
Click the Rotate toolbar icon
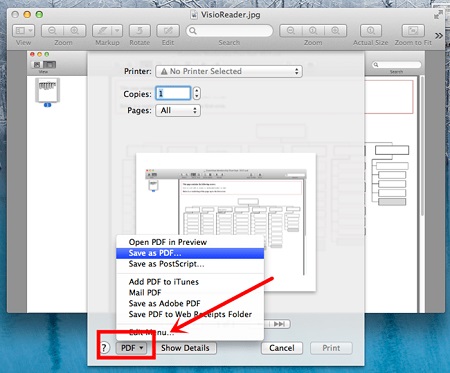[139, 31]
